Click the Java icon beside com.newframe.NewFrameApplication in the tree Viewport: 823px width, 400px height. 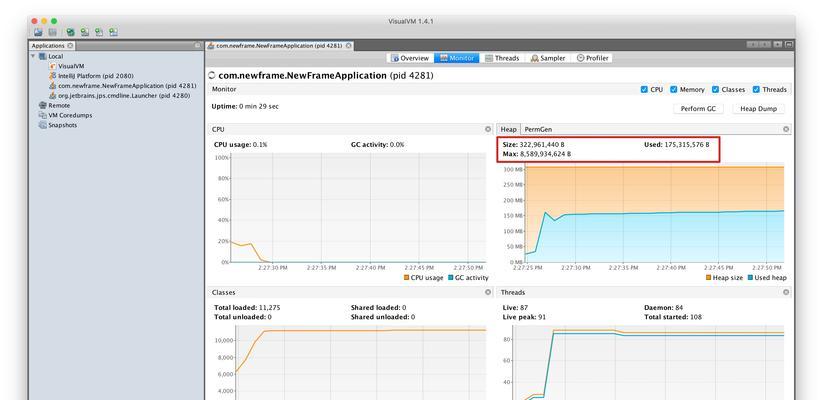(52, 86)
